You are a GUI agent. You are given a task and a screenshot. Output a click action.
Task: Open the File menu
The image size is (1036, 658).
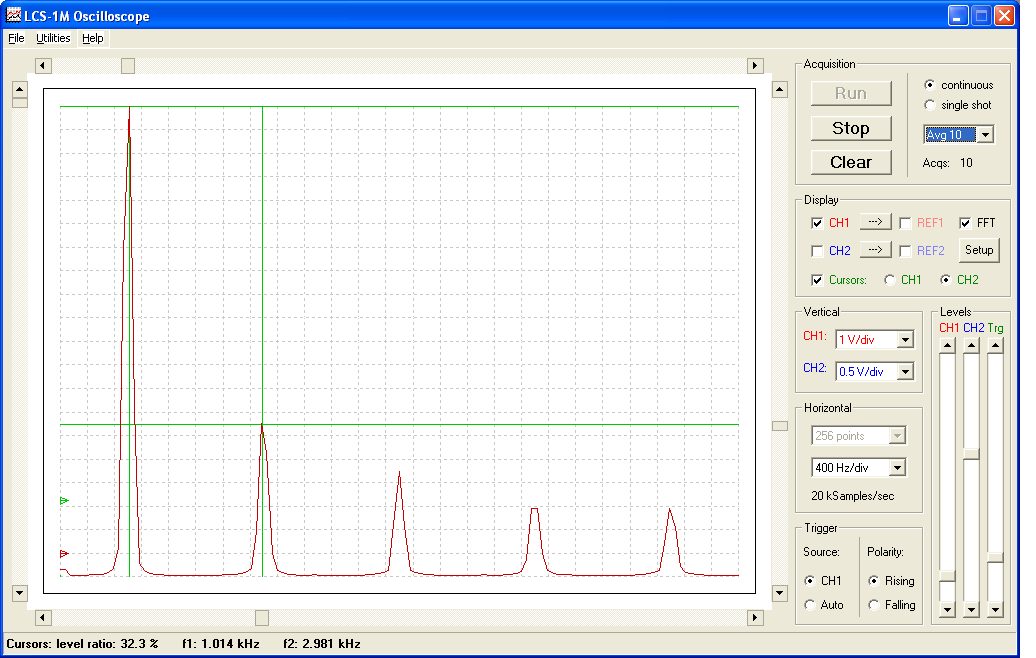point(16,38)
